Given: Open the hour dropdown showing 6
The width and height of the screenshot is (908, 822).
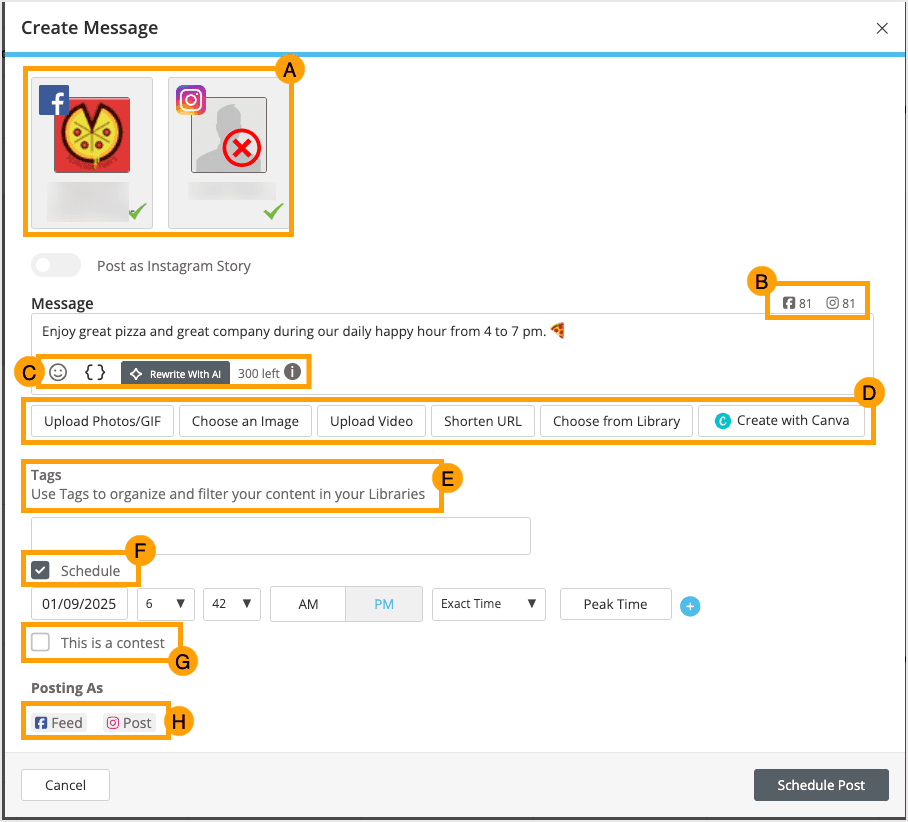Looking at the screenshot, I should click(x=165, y=604).
